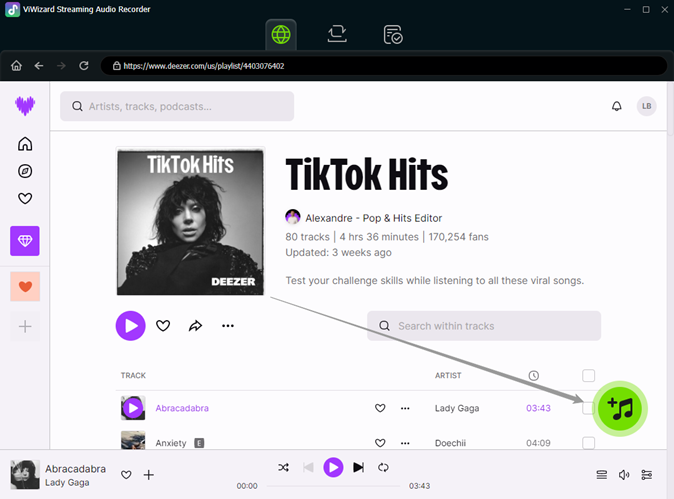Click the deezer.com URL address bar
This screenshot has height=499, width=674.
[383, 66]
